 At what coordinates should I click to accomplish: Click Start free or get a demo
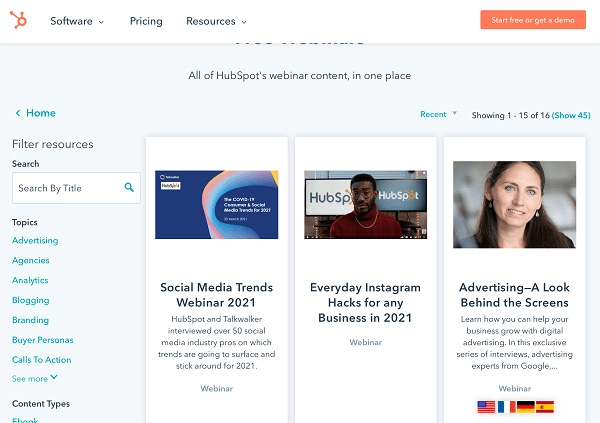tap(533, 20)
